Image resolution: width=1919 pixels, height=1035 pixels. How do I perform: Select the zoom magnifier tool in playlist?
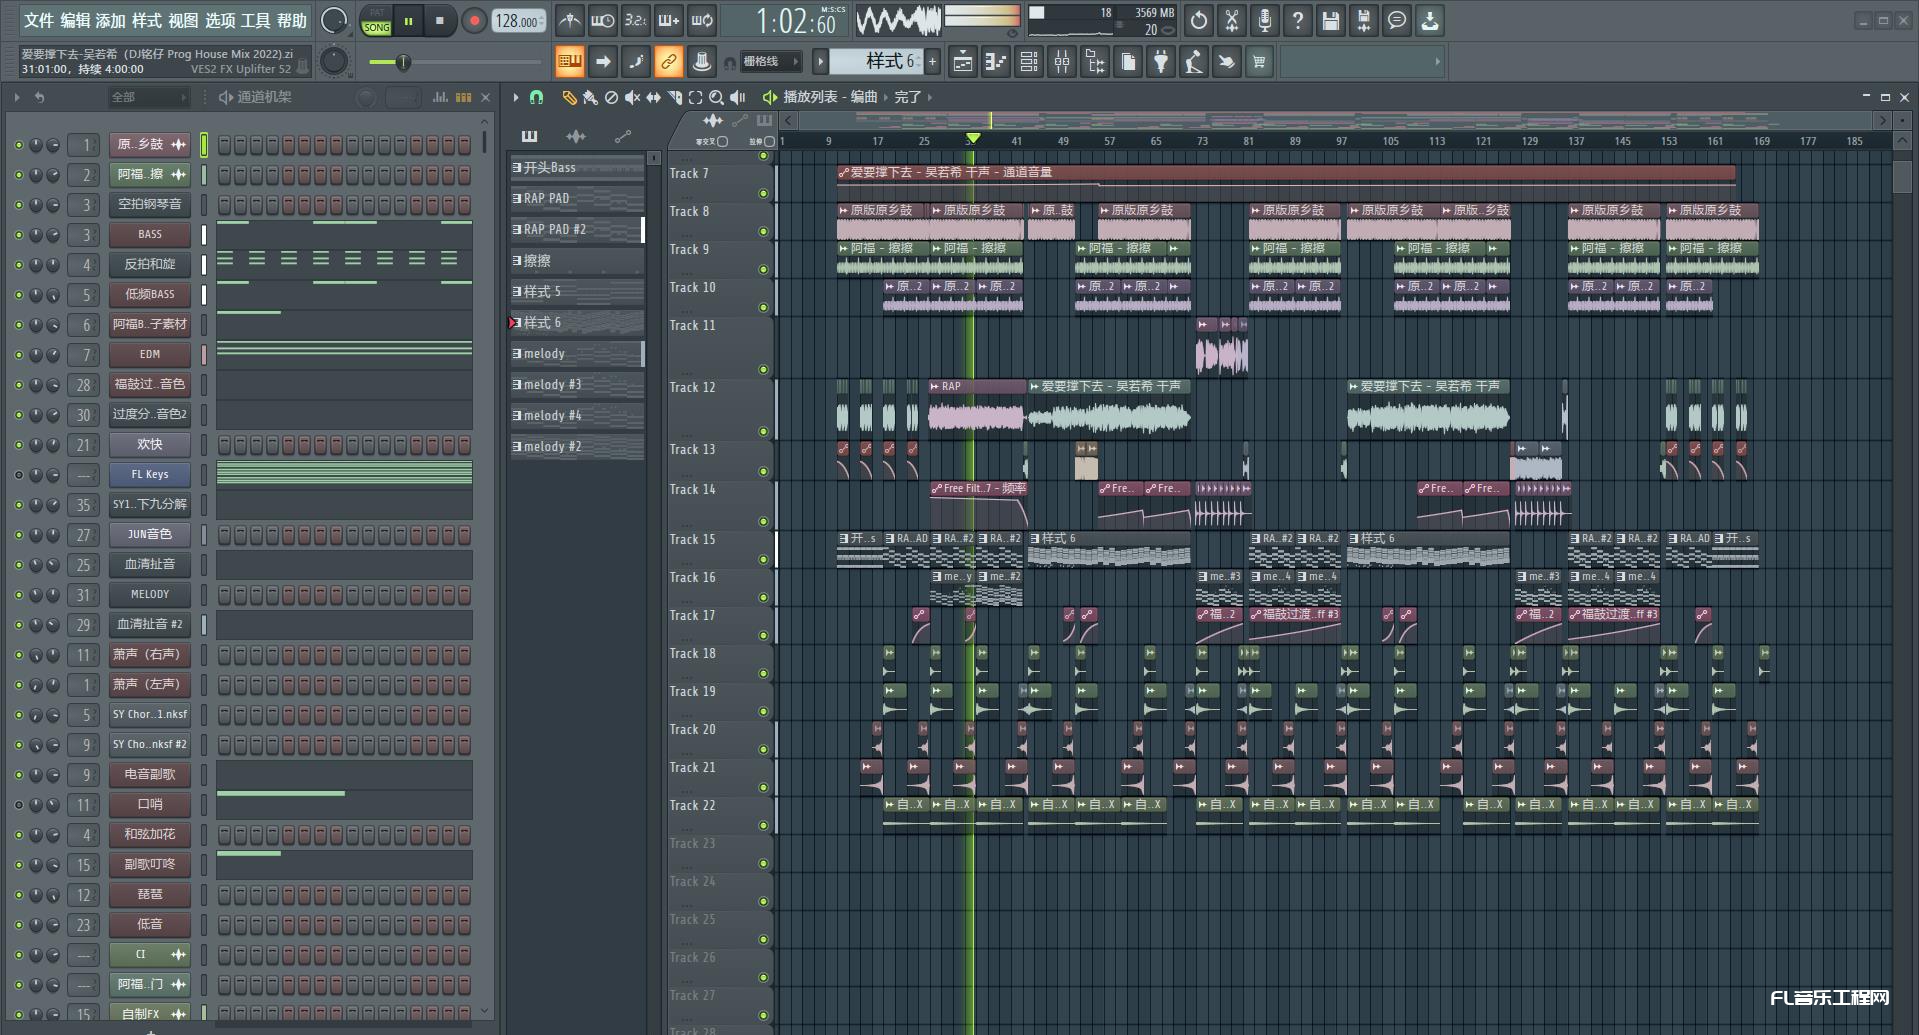coord(716,97)
